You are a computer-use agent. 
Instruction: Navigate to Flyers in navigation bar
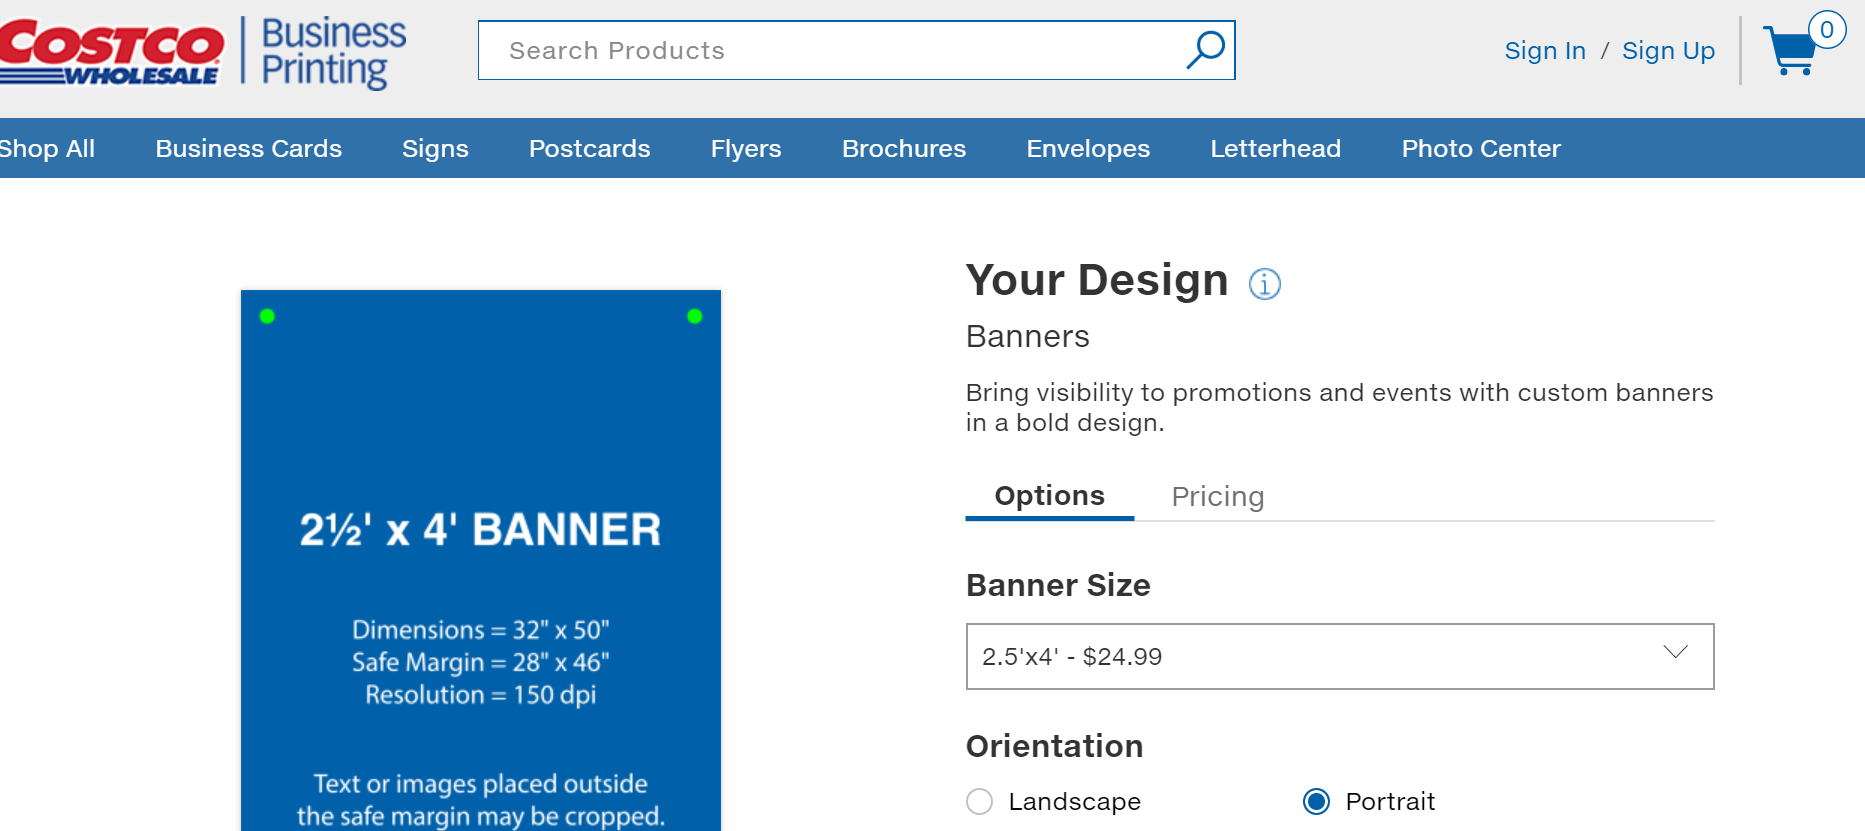[745, 149]
